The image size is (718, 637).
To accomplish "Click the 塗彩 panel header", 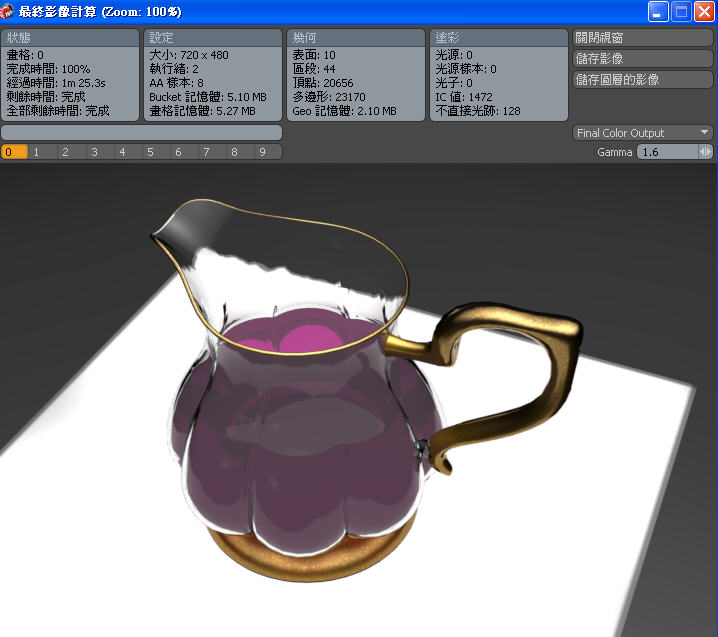I will [499, 38].
